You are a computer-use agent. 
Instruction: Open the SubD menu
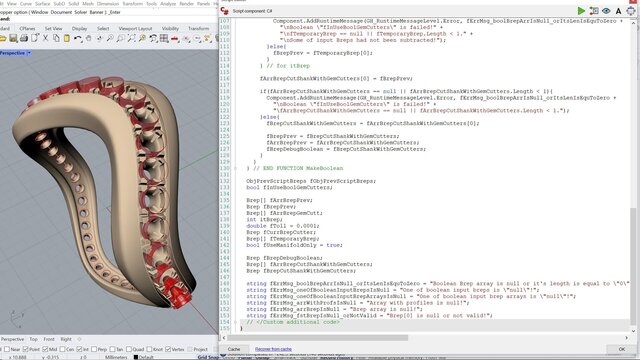59,4
